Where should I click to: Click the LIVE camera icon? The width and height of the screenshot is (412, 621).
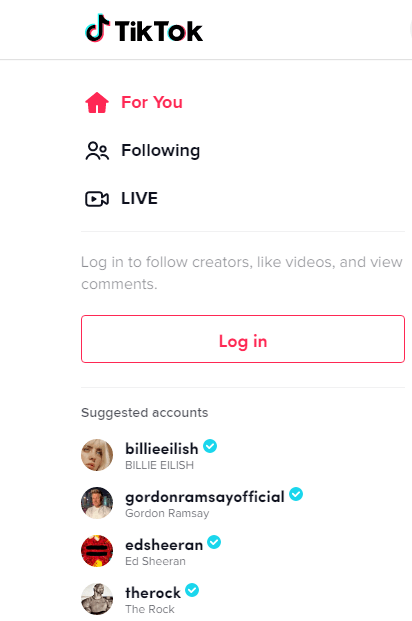[97, 199]
